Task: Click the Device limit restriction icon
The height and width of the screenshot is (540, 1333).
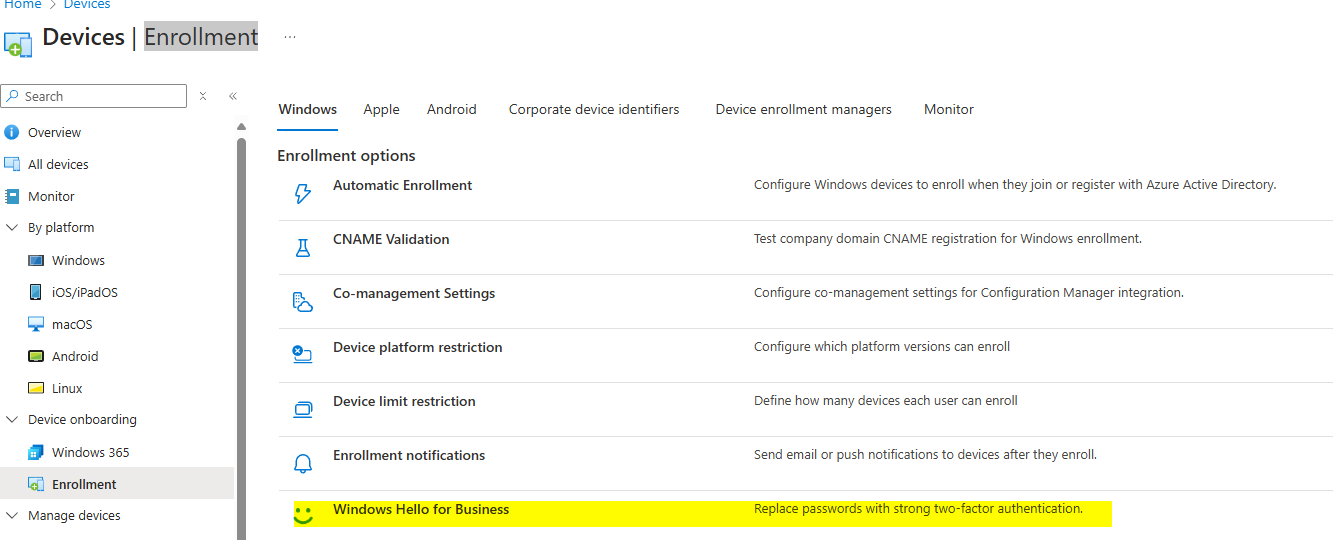Action: [302, 408]
